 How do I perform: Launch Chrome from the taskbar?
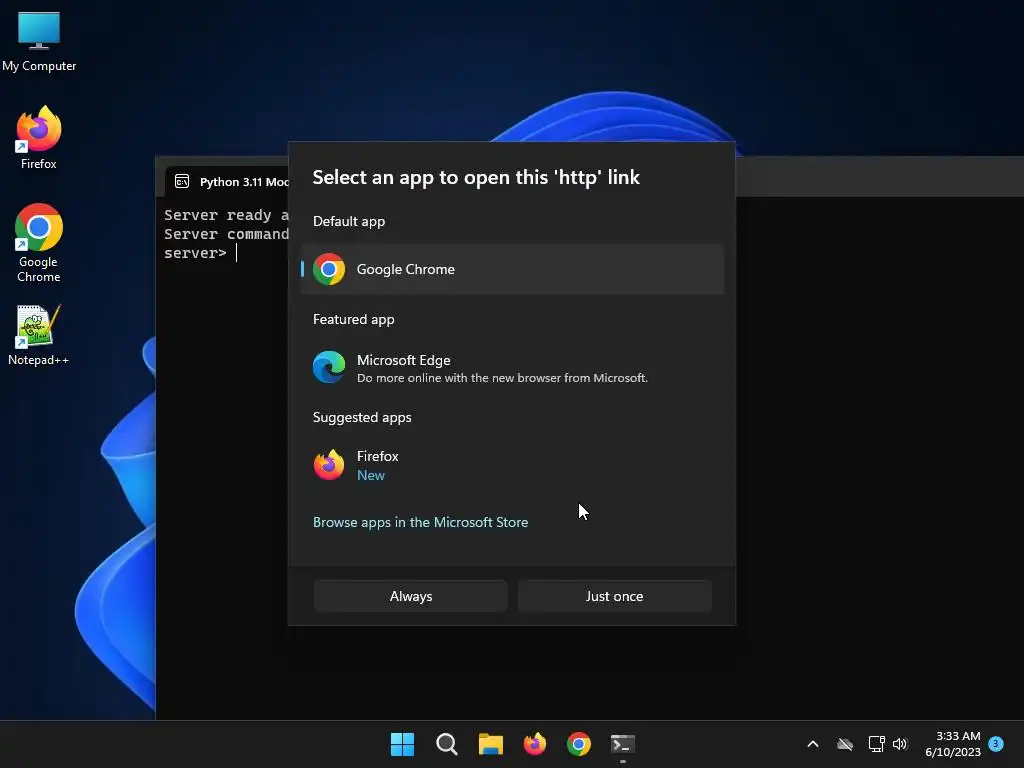point(579,744)
